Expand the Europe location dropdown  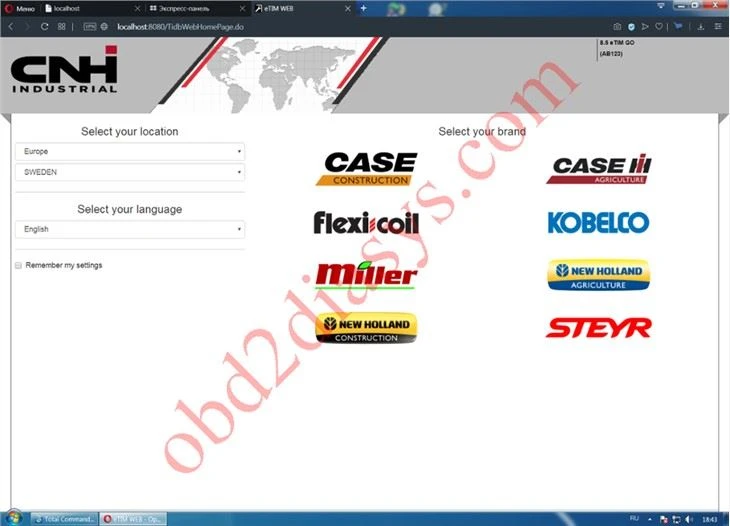(x=130, y=152)
